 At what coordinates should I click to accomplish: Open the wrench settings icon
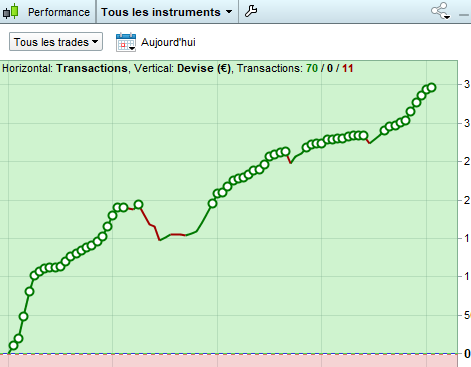[251, 11]
